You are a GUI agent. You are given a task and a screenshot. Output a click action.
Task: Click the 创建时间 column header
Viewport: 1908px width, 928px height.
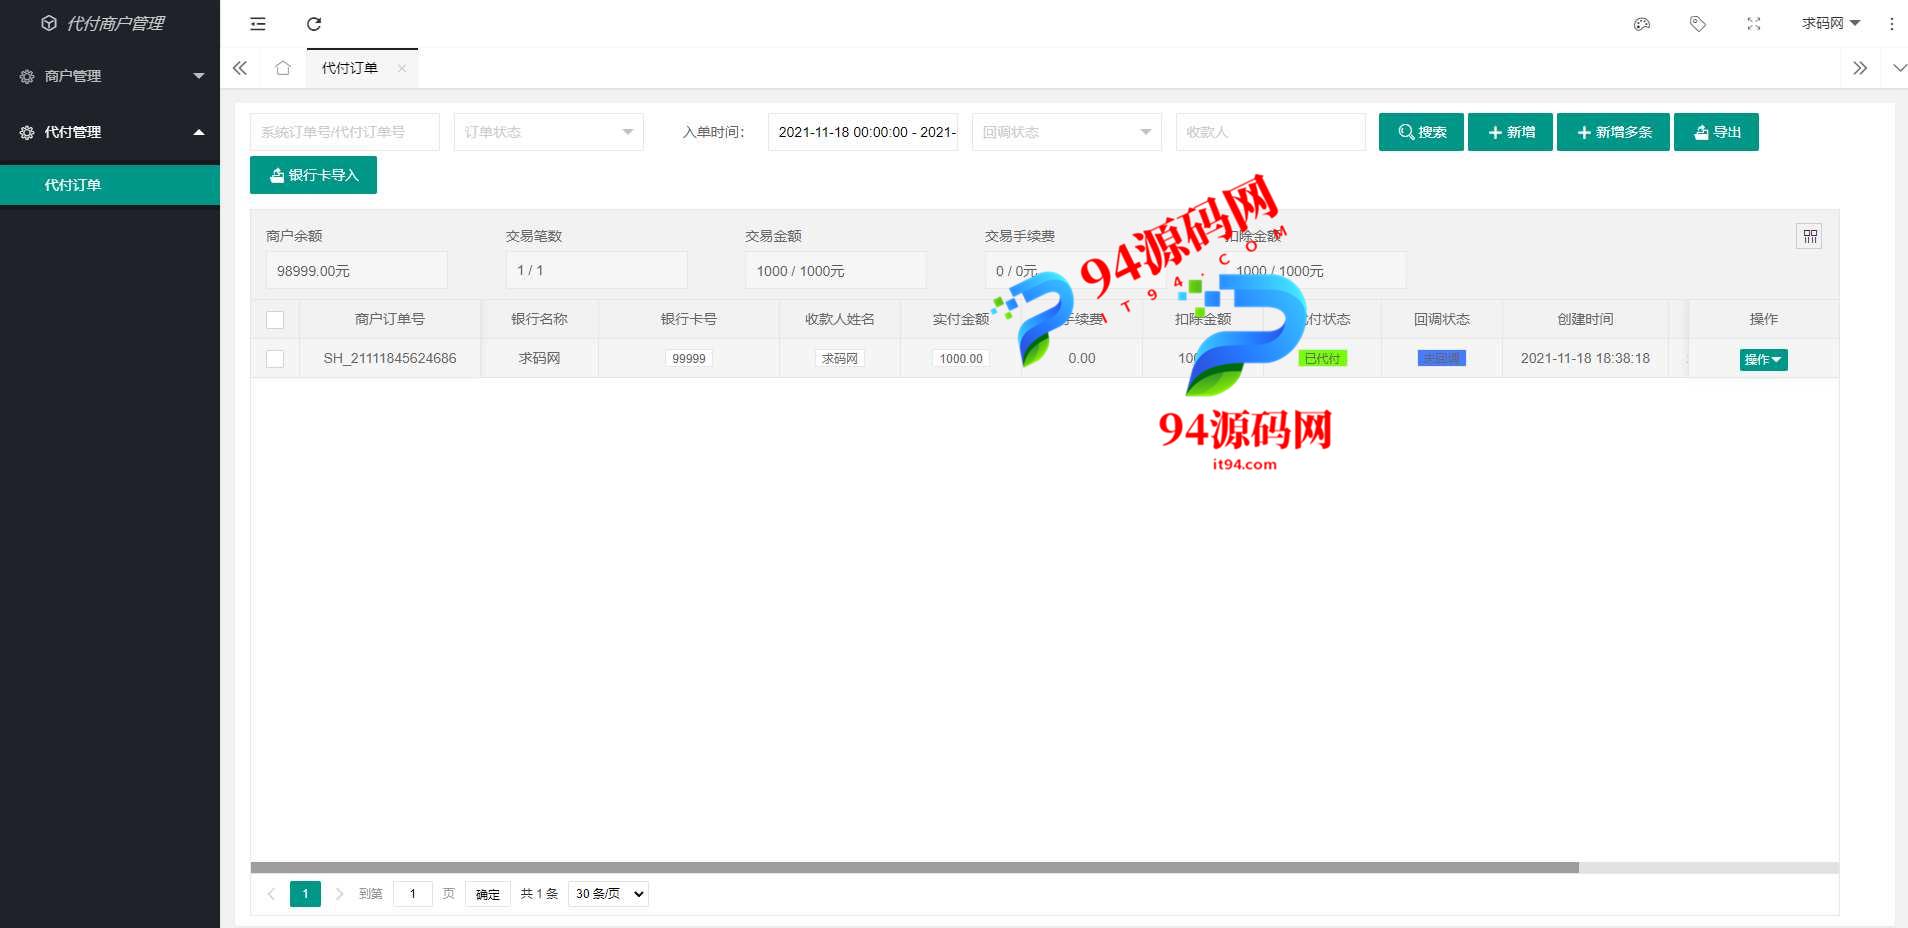[x=1585, y=319]
